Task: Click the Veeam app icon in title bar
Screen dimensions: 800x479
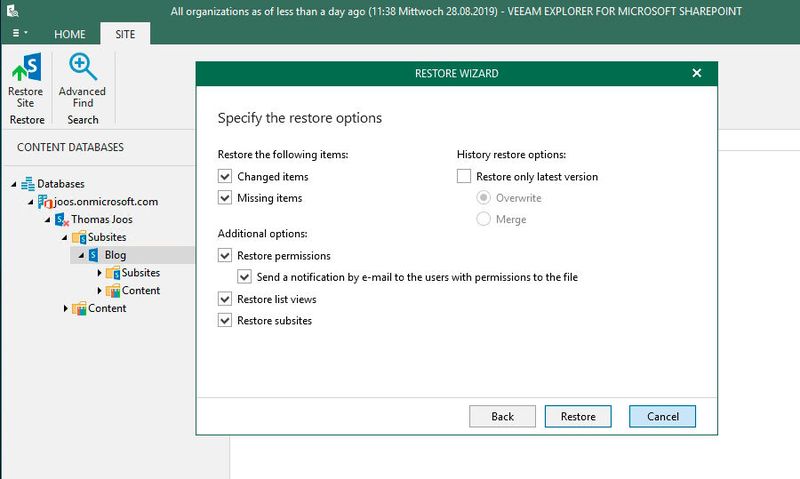Action: pyautogui.click(x=12, y=10)
